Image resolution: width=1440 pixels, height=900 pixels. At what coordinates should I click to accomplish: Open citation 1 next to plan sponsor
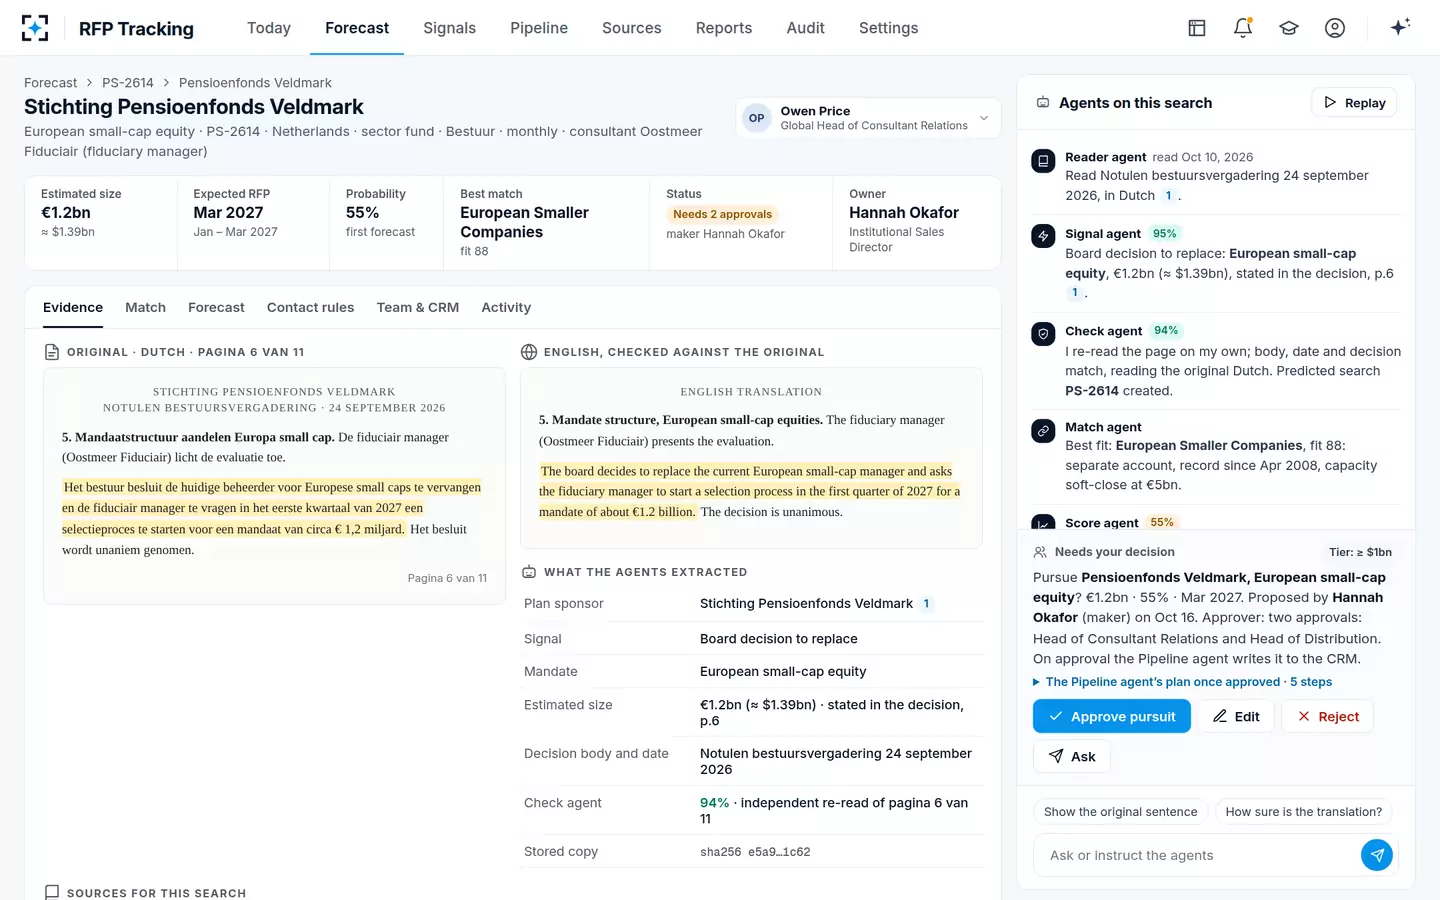927,604
